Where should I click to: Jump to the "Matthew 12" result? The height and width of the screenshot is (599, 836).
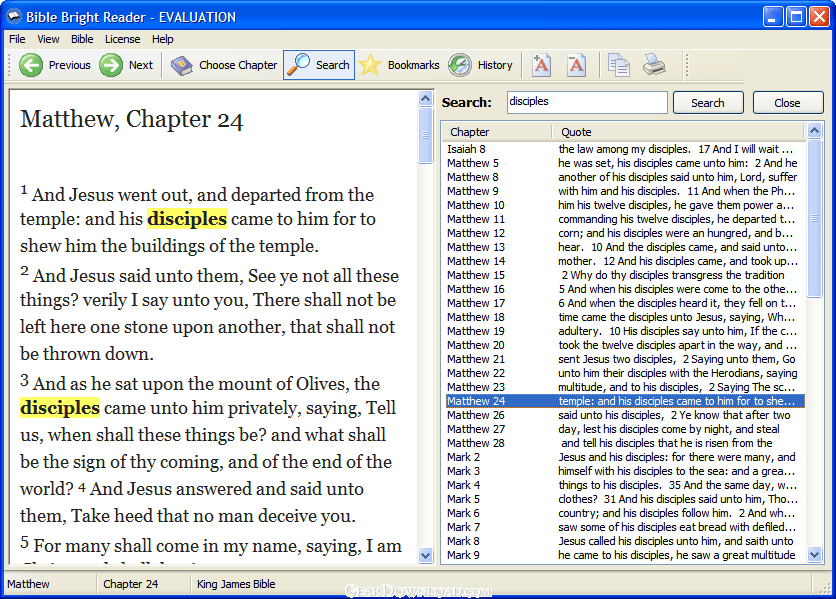(625, 233)
